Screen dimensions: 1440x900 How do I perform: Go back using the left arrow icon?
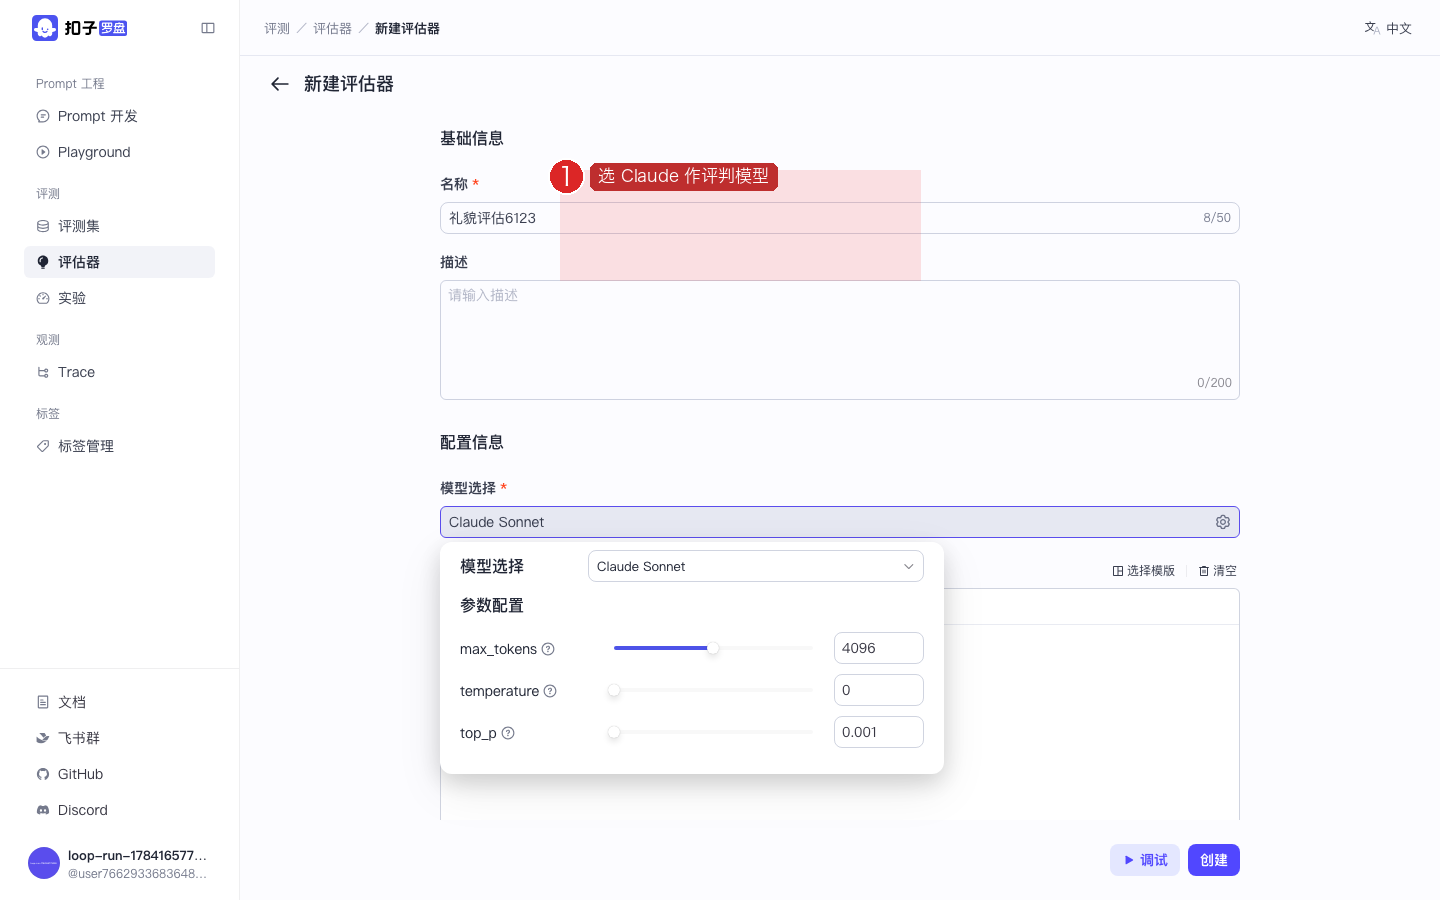click(x=280, y=84)
